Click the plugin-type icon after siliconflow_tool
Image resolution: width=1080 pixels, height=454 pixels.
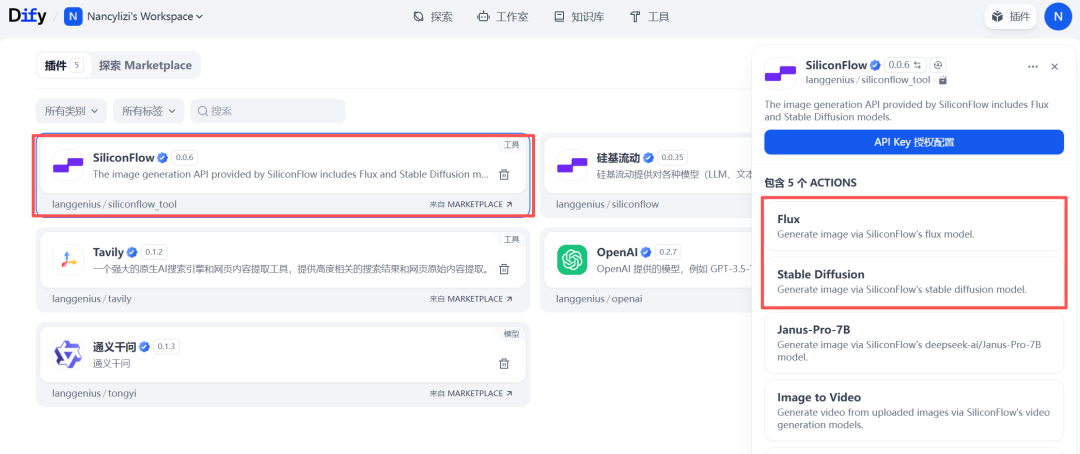pyautogui.click(x=943, y=80)
